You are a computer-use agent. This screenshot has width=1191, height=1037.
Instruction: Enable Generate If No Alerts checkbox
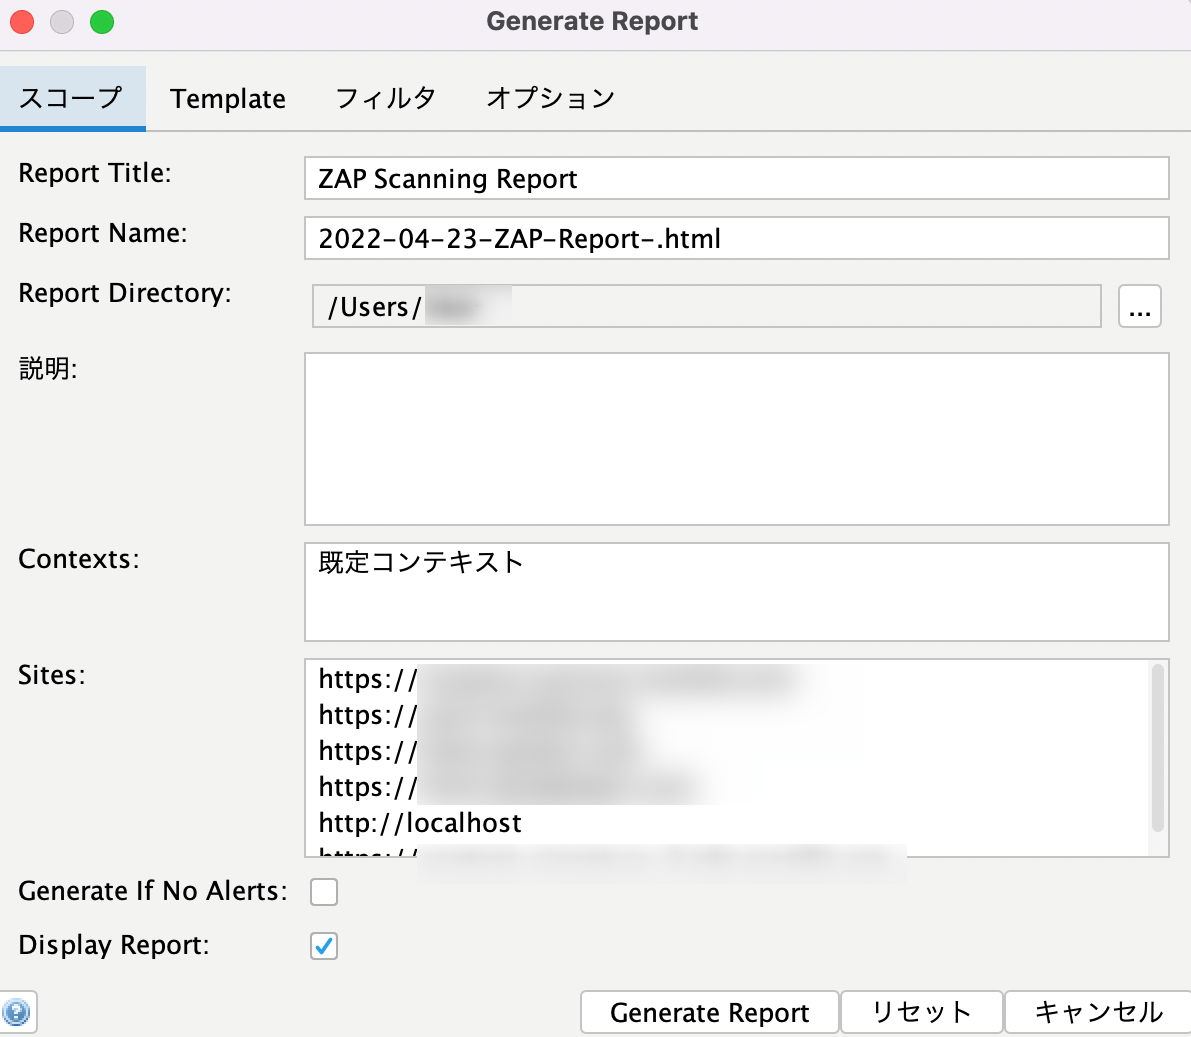pos(324,892)
